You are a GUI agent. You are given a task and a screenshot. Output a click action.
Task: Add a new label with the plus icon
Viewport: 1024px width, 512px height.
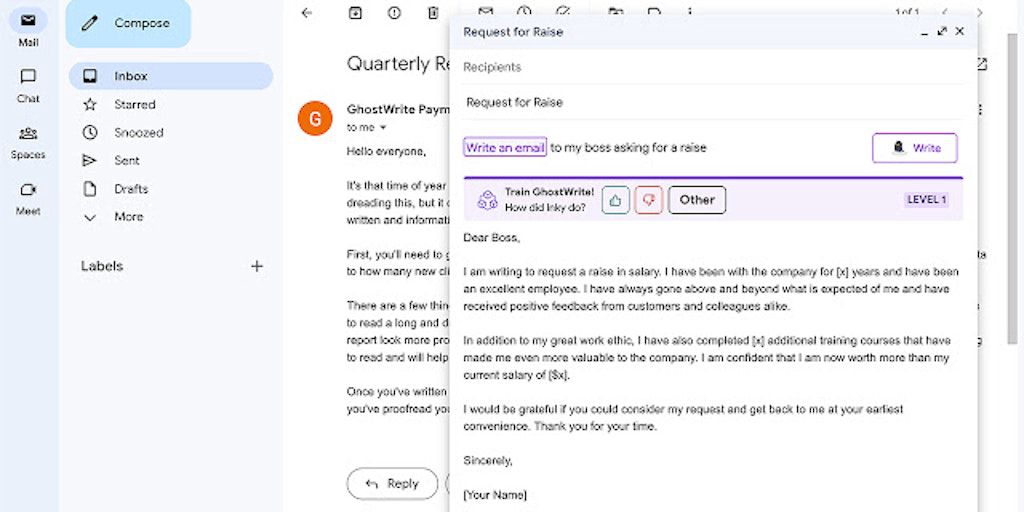point(257,266)
